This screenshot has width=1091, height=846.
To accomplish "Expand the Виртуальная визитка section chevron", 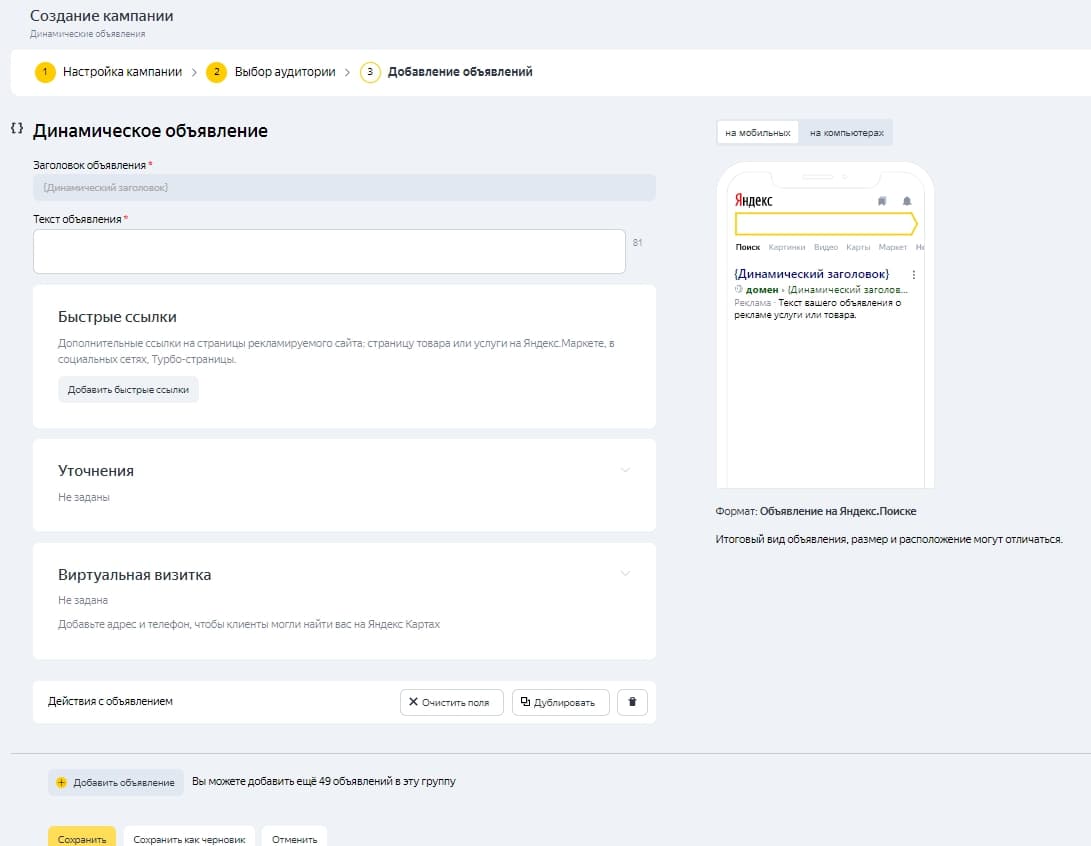I will tap(626, 574).
